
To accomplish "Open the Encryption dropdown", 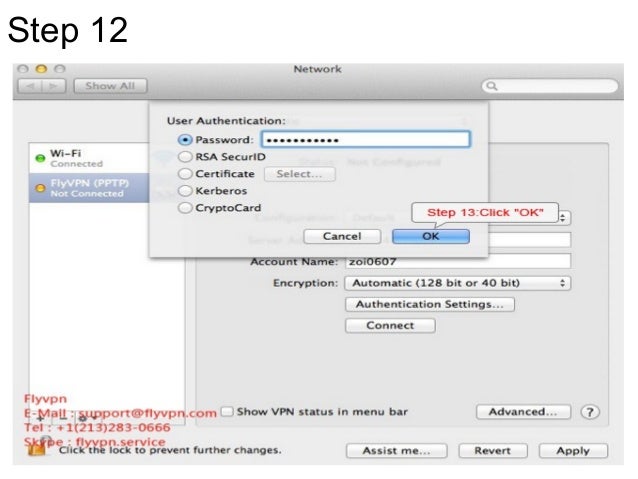I will pos(458,283).
